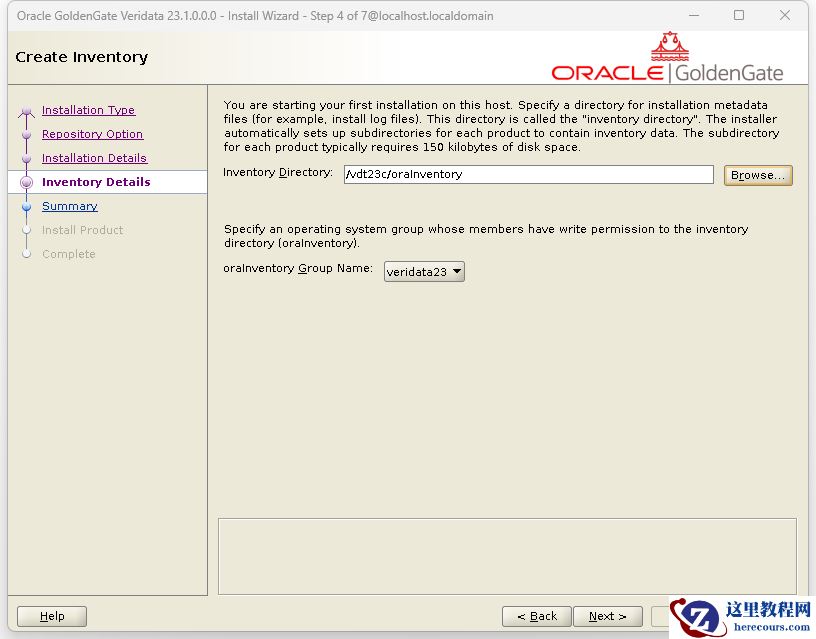Click the oraInventory Group Name label
The height and width of the screenshot is (639, 816).
pyautogui.click(x=298, y=269)
